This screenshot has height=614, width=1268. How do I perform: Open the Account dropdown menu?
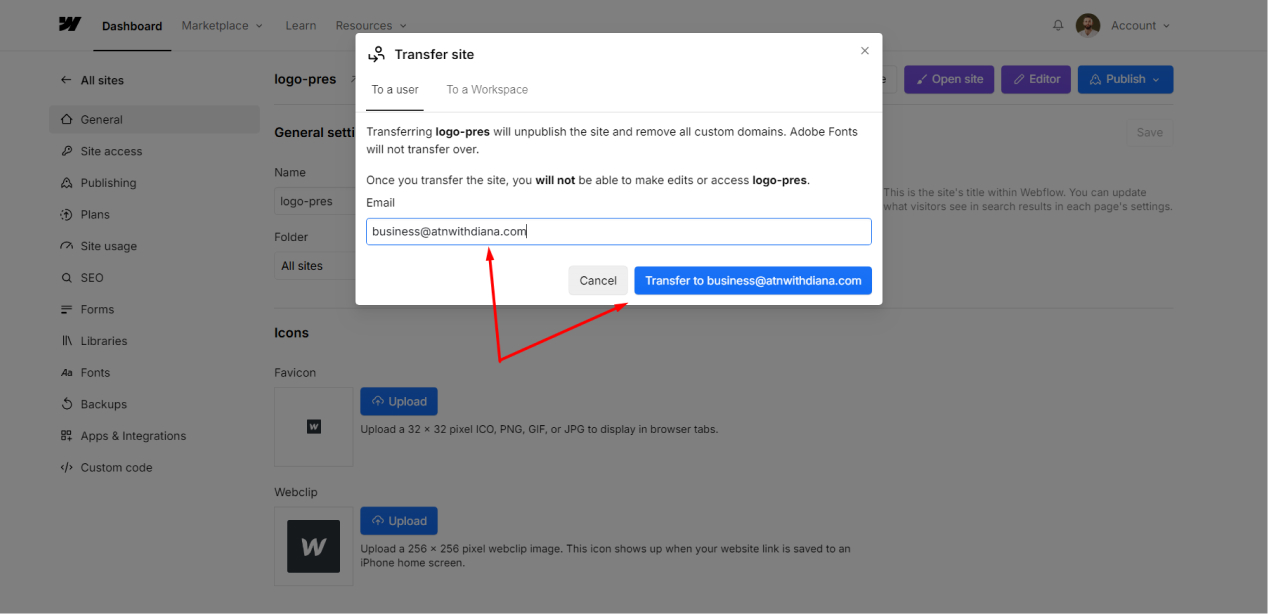click(x=1140, y=25)
